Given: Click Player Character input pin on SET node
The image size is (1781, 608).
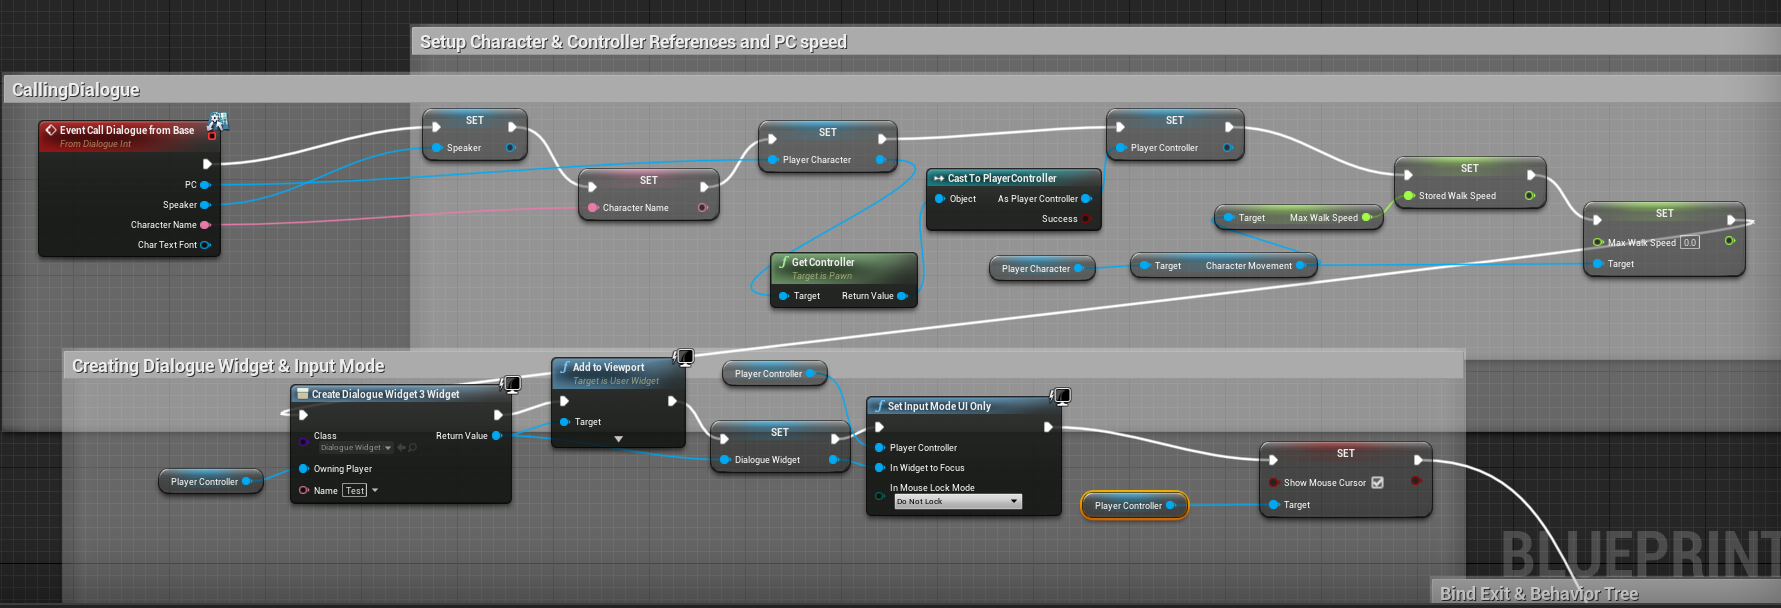Looking at the screenshot, I should tap(773, 160).
